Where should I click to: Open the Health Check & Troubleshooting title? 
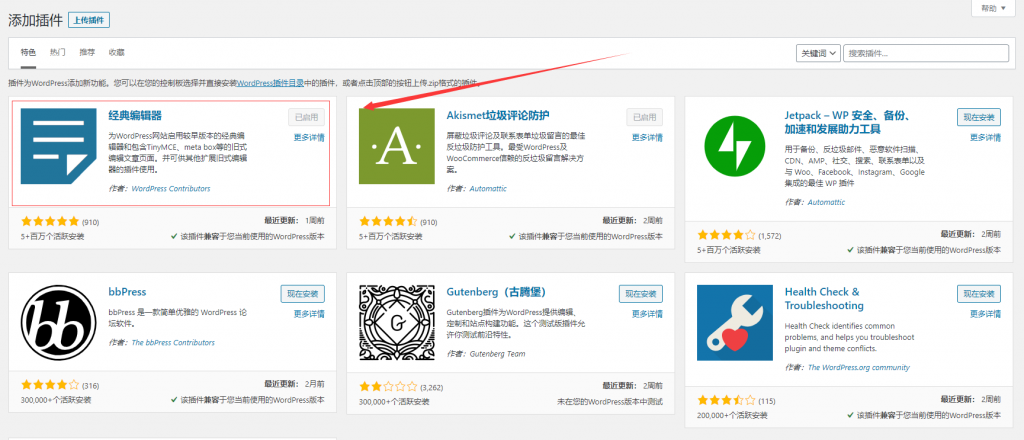coord(824,298)
